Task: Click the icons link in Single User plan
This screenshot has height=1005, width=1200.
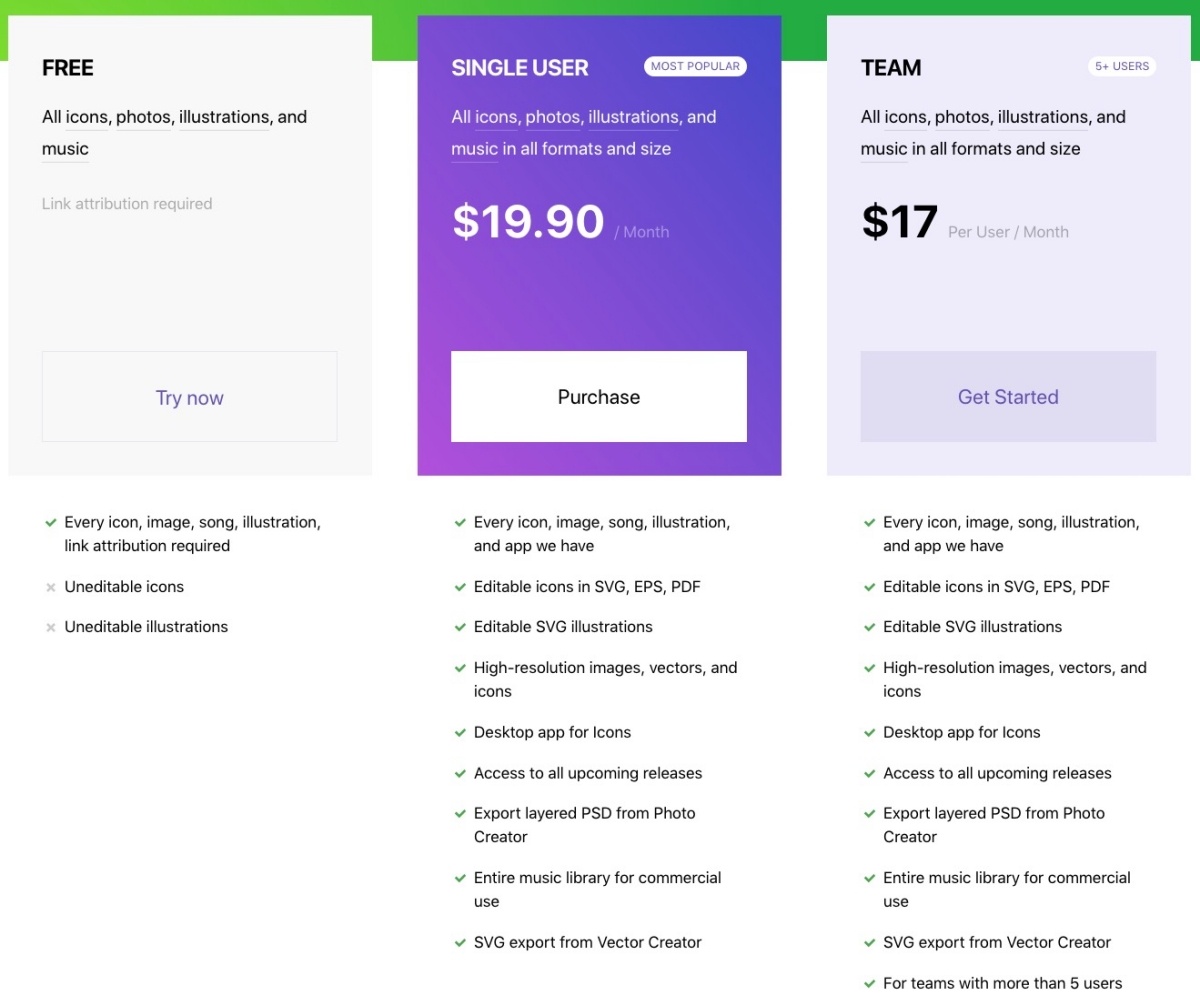Action: pos(496,117)
